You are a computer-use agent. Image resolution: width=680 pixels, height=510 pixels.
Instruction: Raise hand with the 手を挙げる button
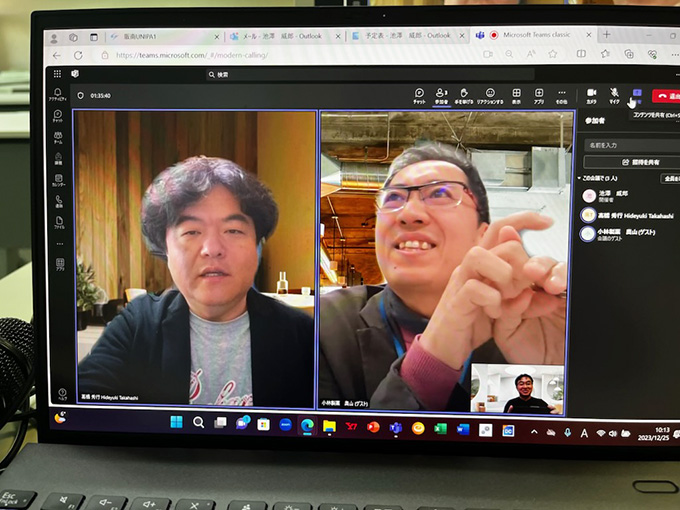tap(464, 96)
